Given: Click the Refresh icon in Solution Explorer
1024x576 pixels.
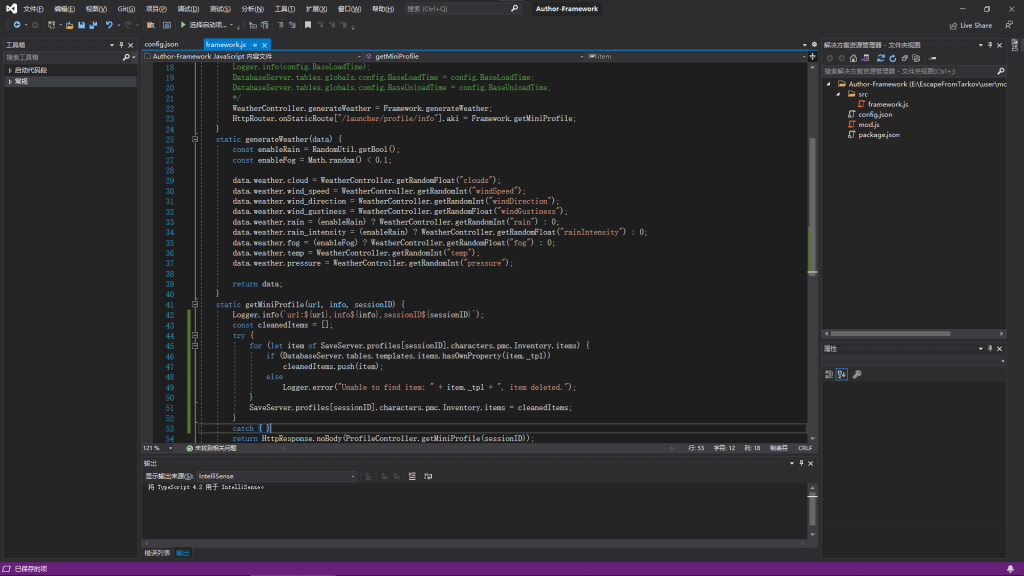Looking at the screenshot, I should 893,58.
